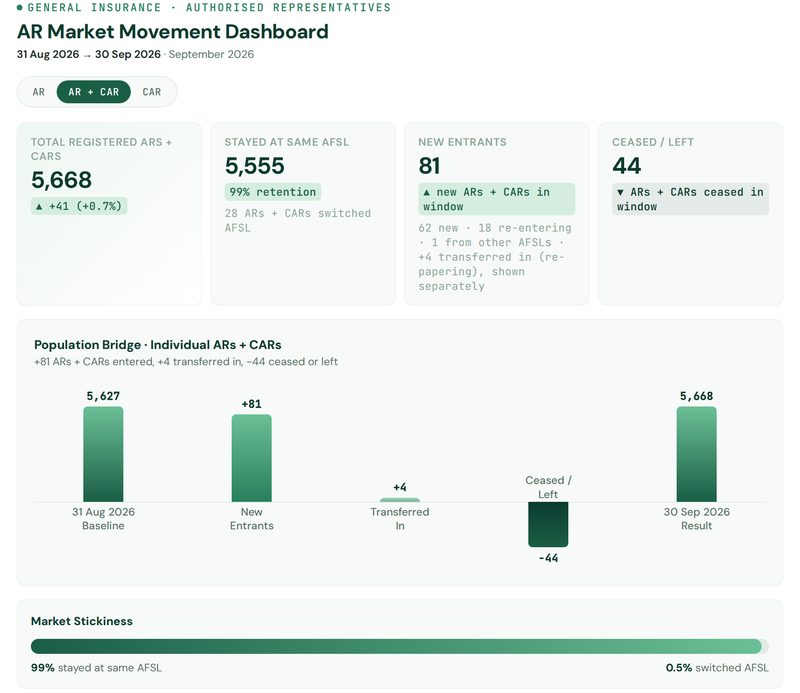Click the September 2026 period label
This screenshot has width=800, height=693.
pyautogui.click(x=211, y=54)
